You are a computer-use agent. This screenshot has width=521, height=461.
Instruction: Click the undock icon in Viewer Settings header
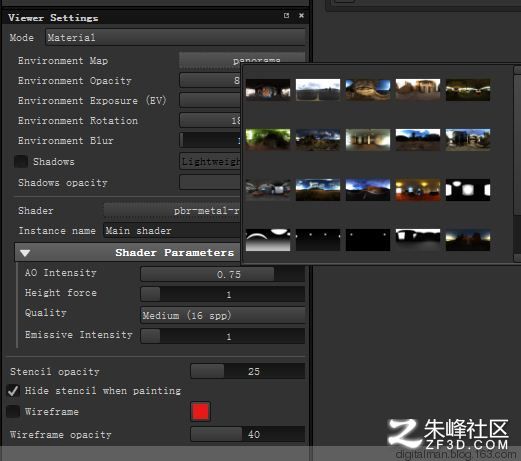pos(286,16)
